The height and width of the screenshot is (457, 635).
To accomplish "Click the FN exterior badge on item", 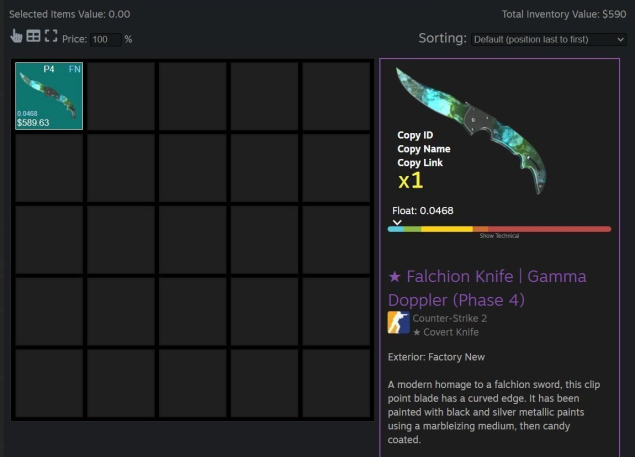I will click(75, 69).
